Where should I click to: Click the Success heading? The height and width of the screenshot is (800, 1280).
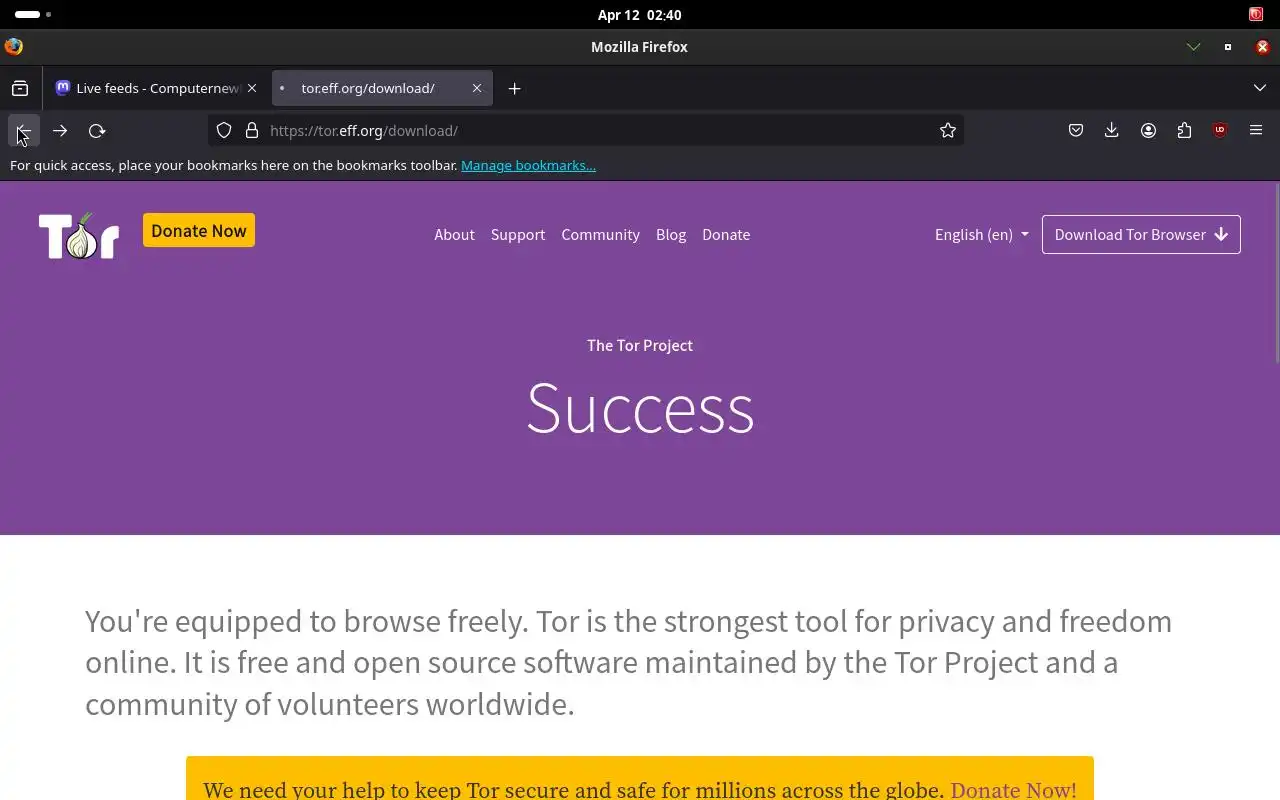coord(640,408)
